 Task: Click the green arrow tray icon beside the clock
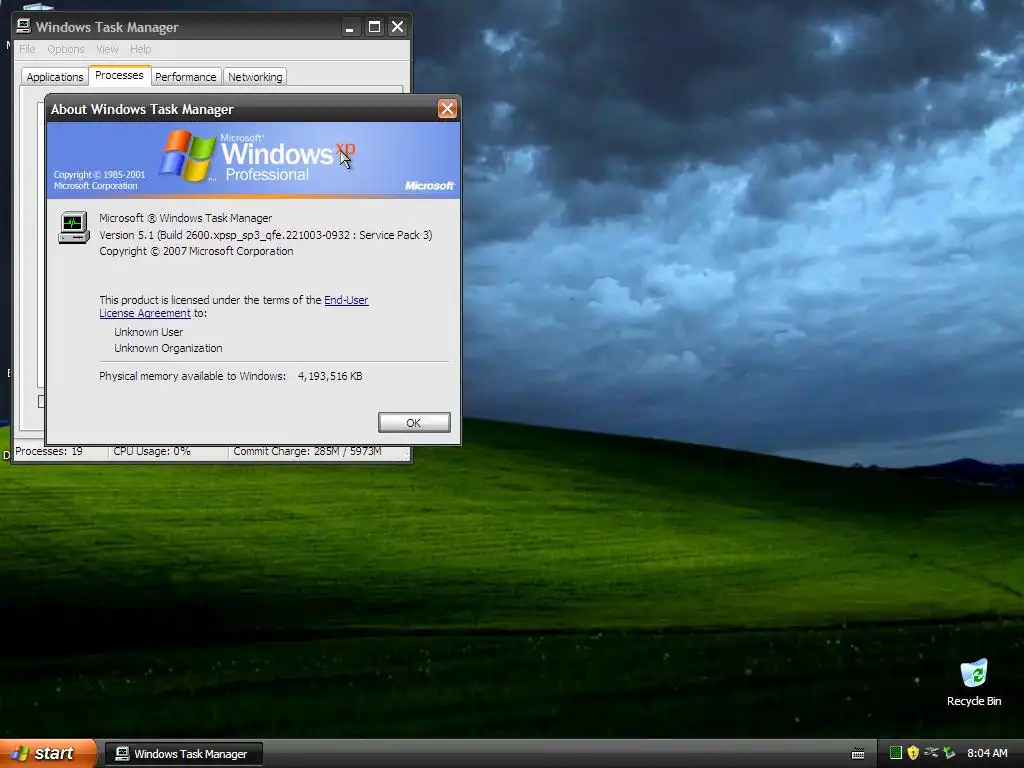(x=949, y=753)
